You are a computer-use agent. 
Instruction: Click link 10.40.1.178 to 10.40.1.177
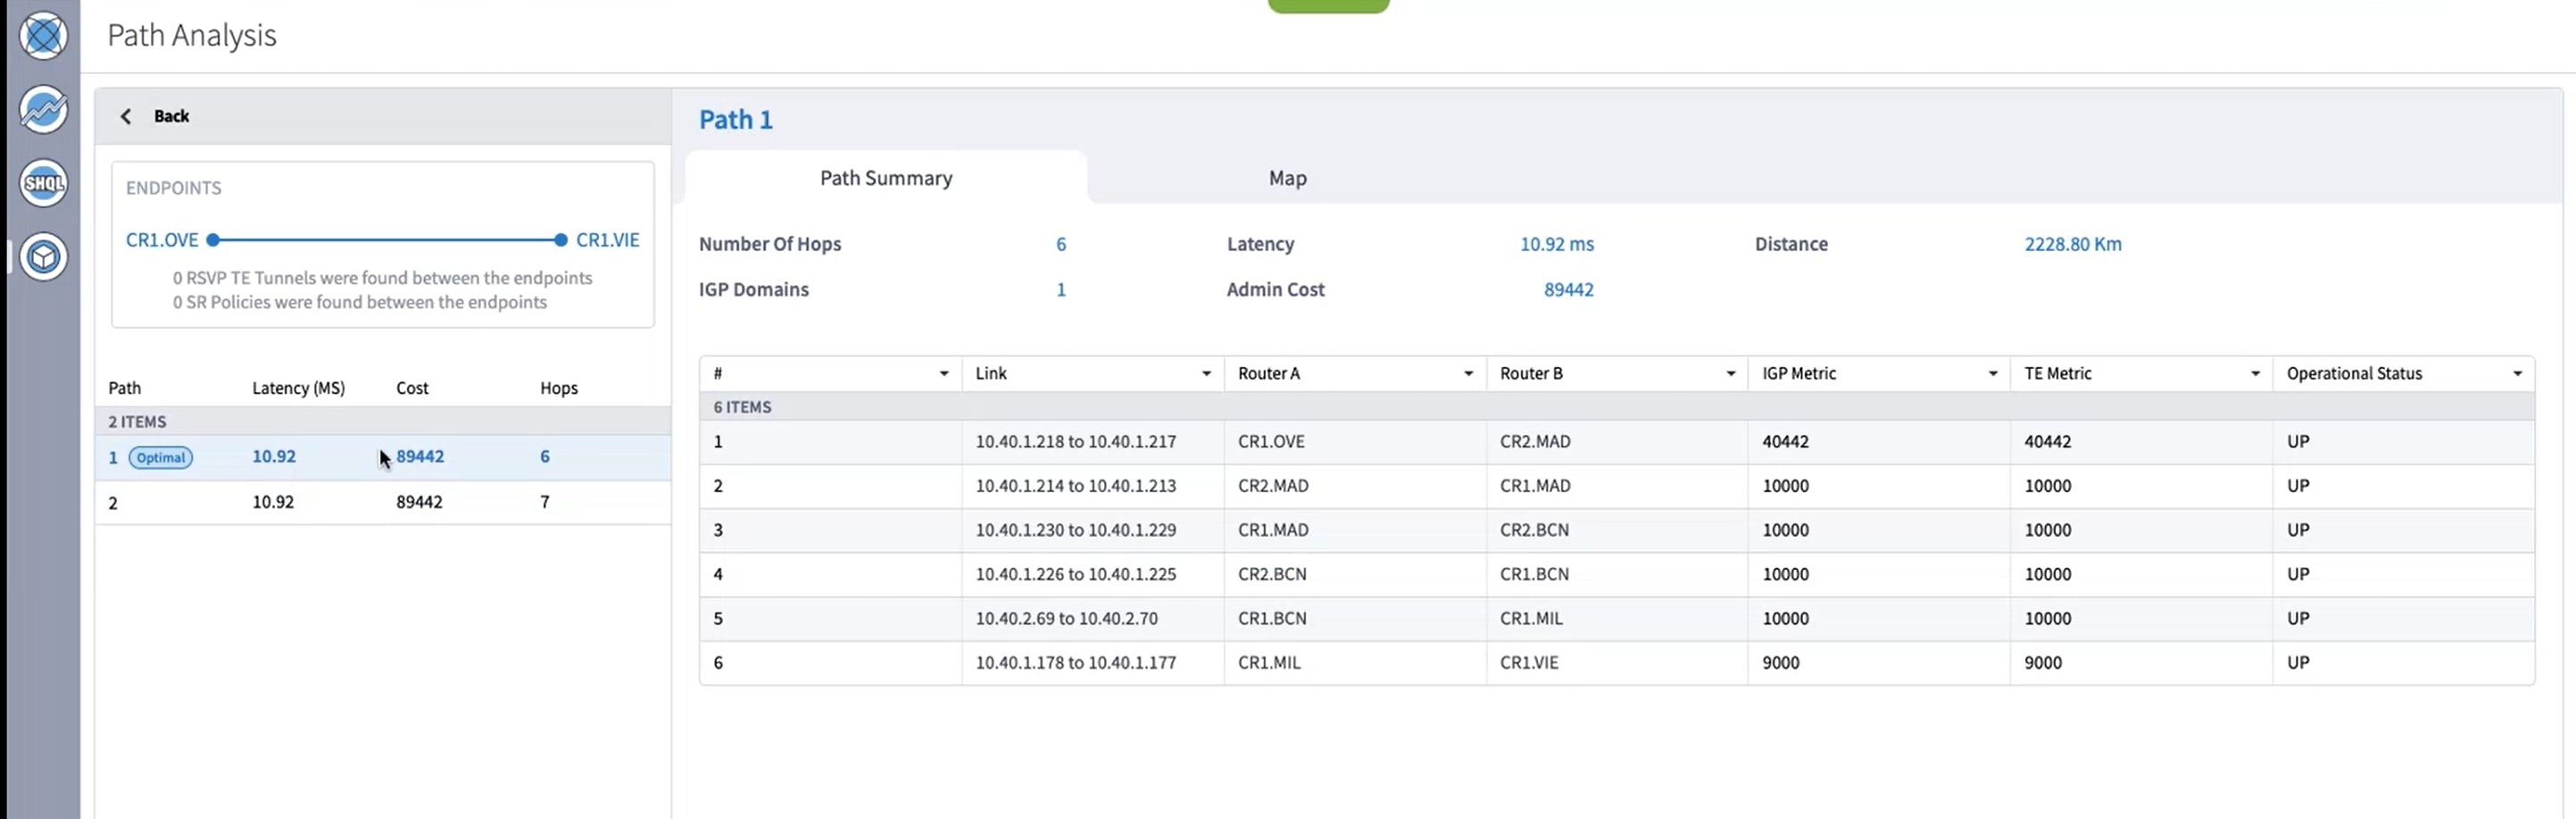[1076, 662]
